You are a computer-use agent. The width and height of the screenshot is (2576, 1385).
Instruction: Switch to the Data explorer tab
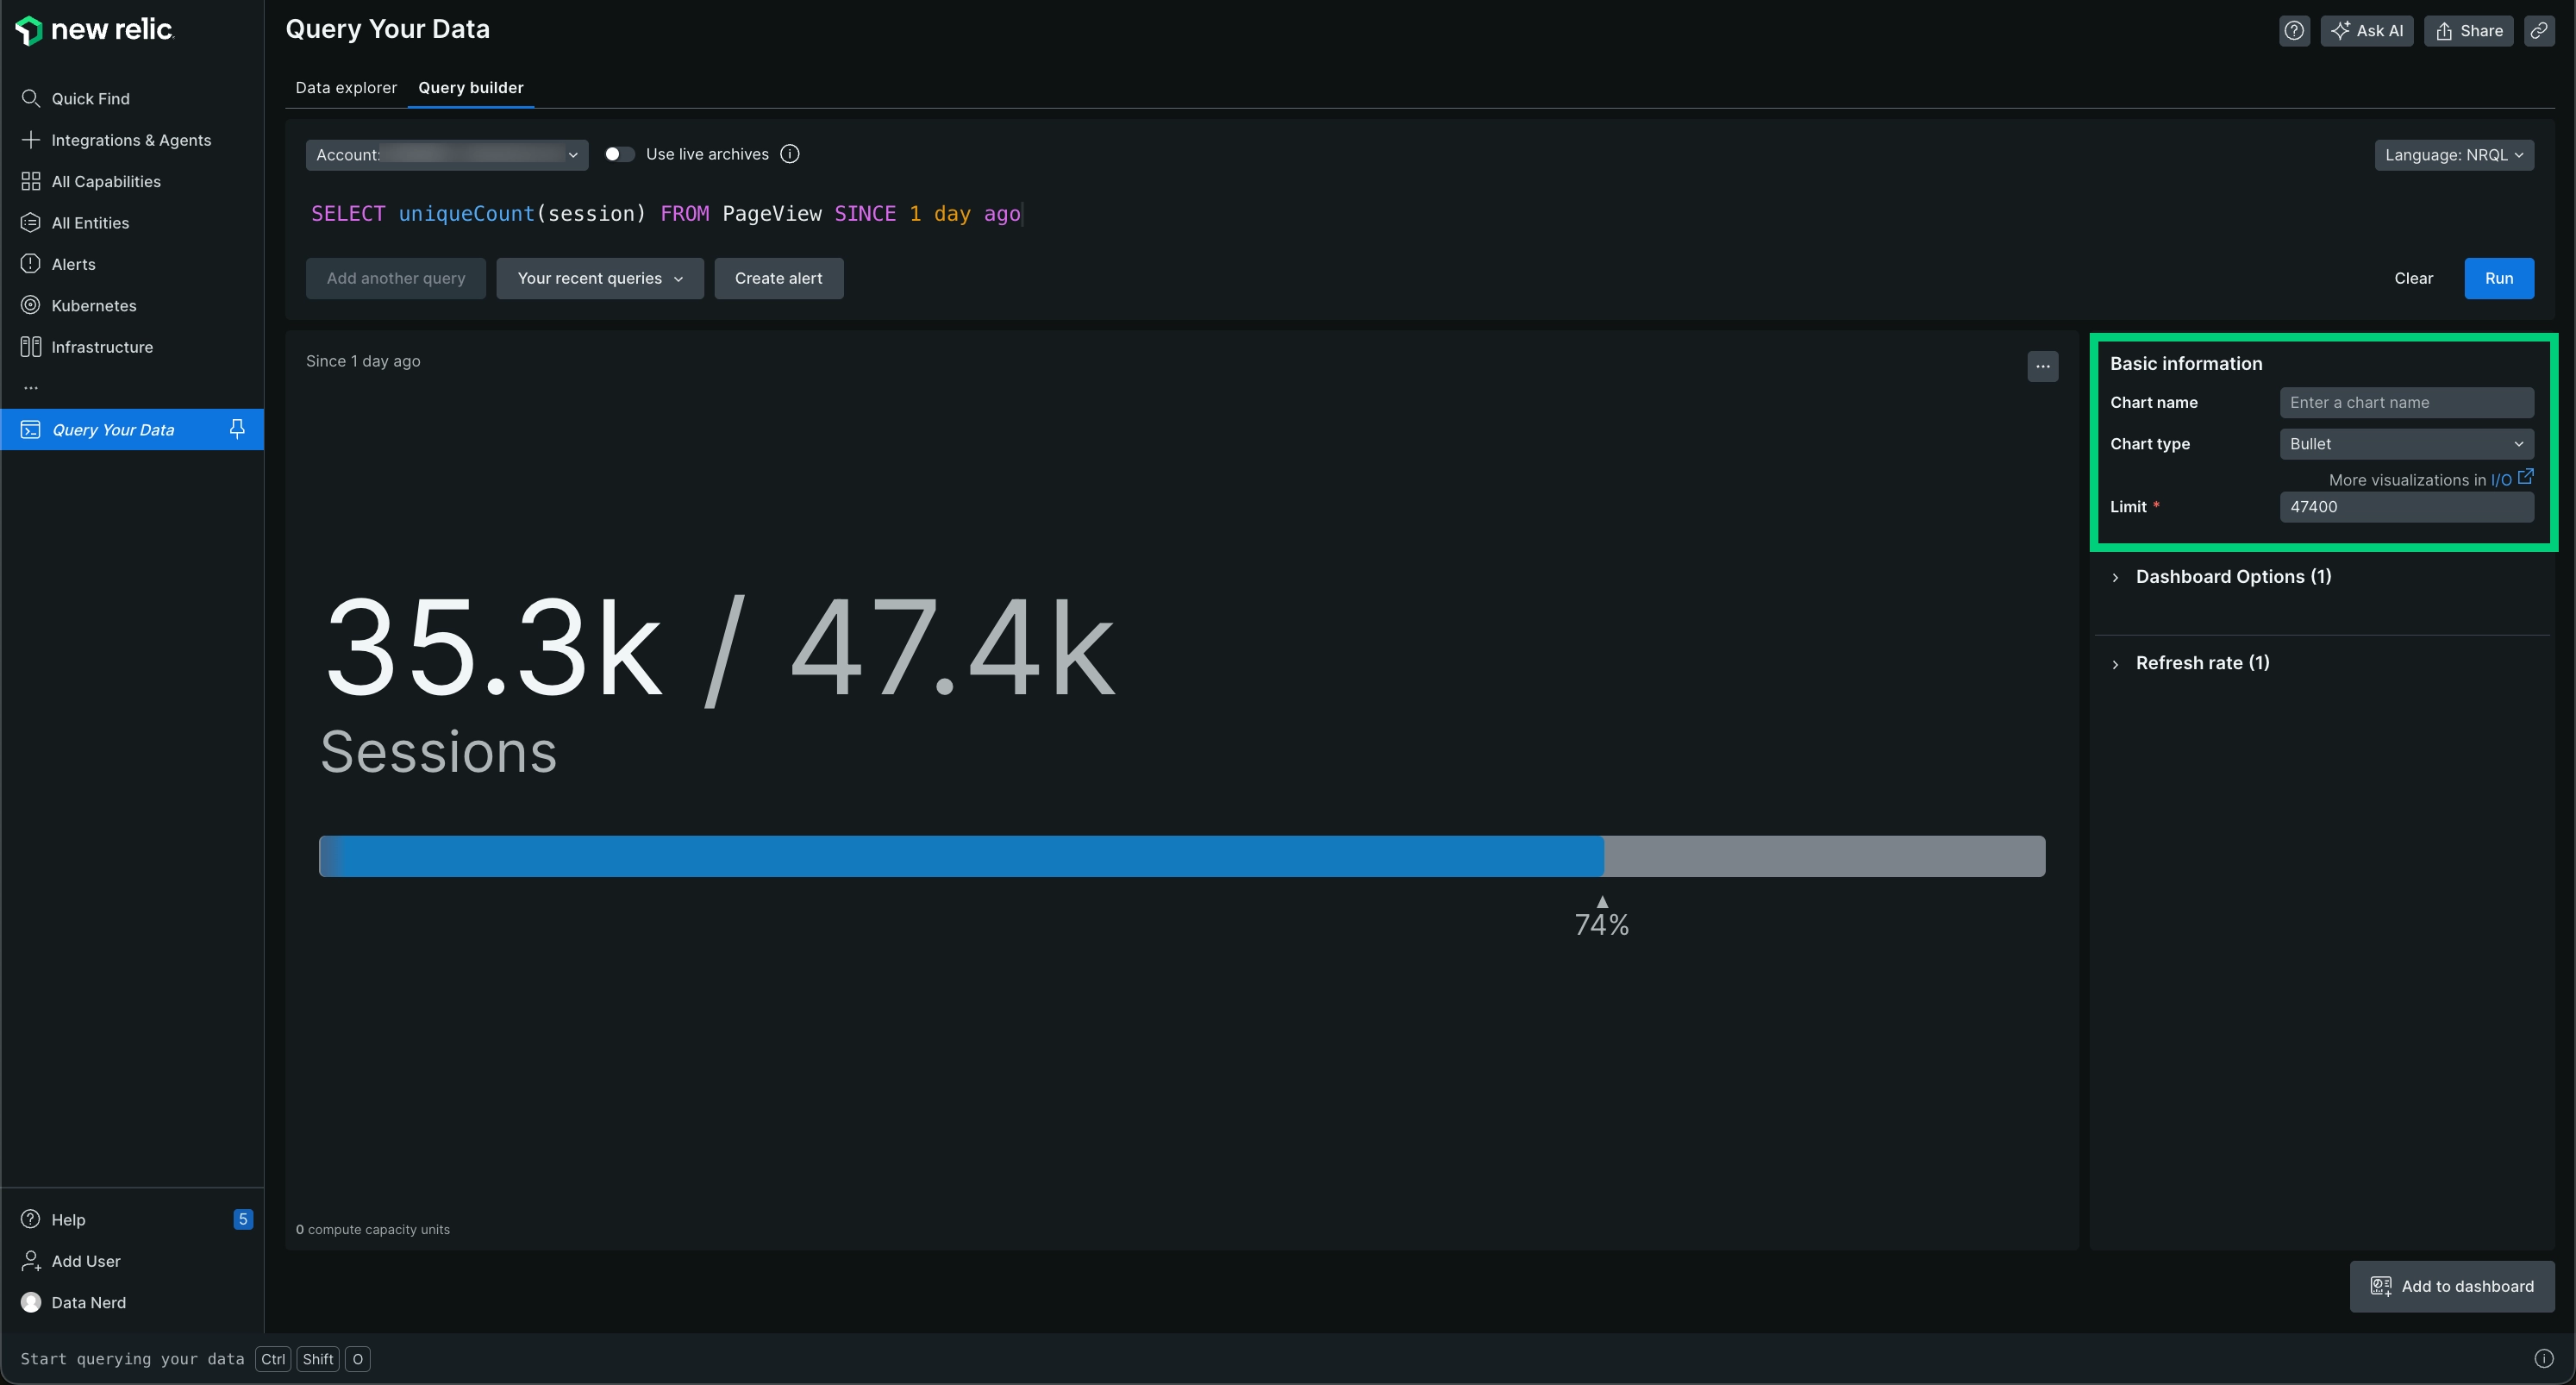344,87
